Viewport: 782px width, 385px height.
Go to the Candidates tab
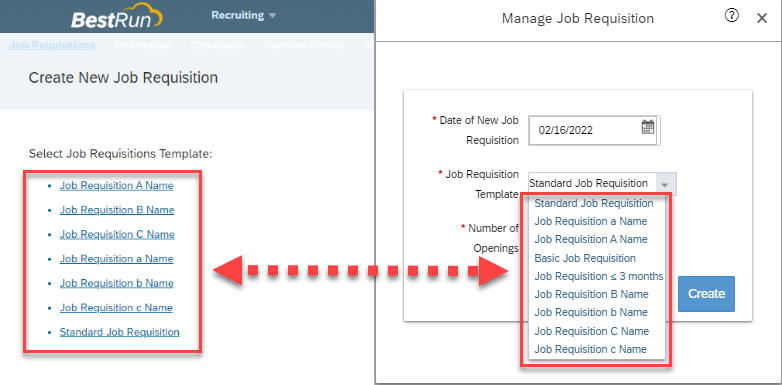[x=217, y=45]
